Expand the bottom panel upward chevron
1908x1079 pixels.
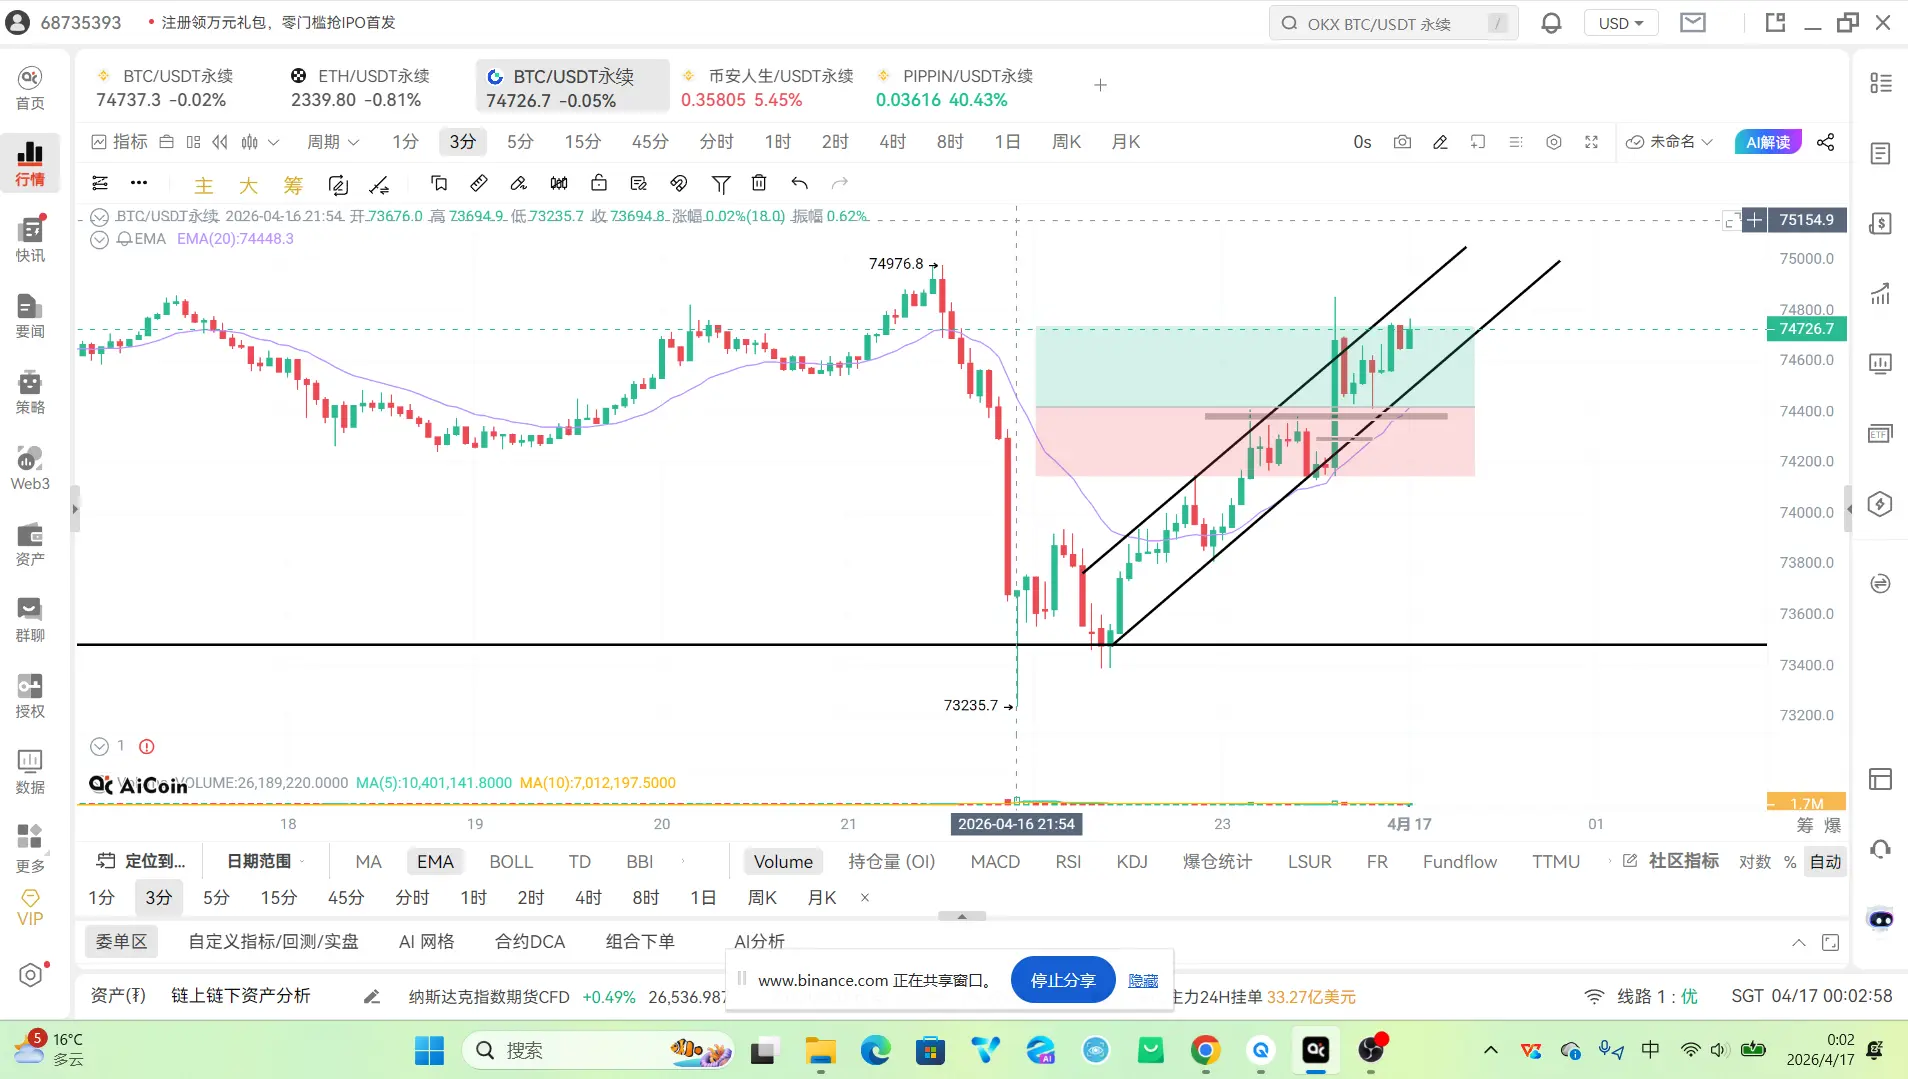pyautogui.click(x=1798, y=942)
